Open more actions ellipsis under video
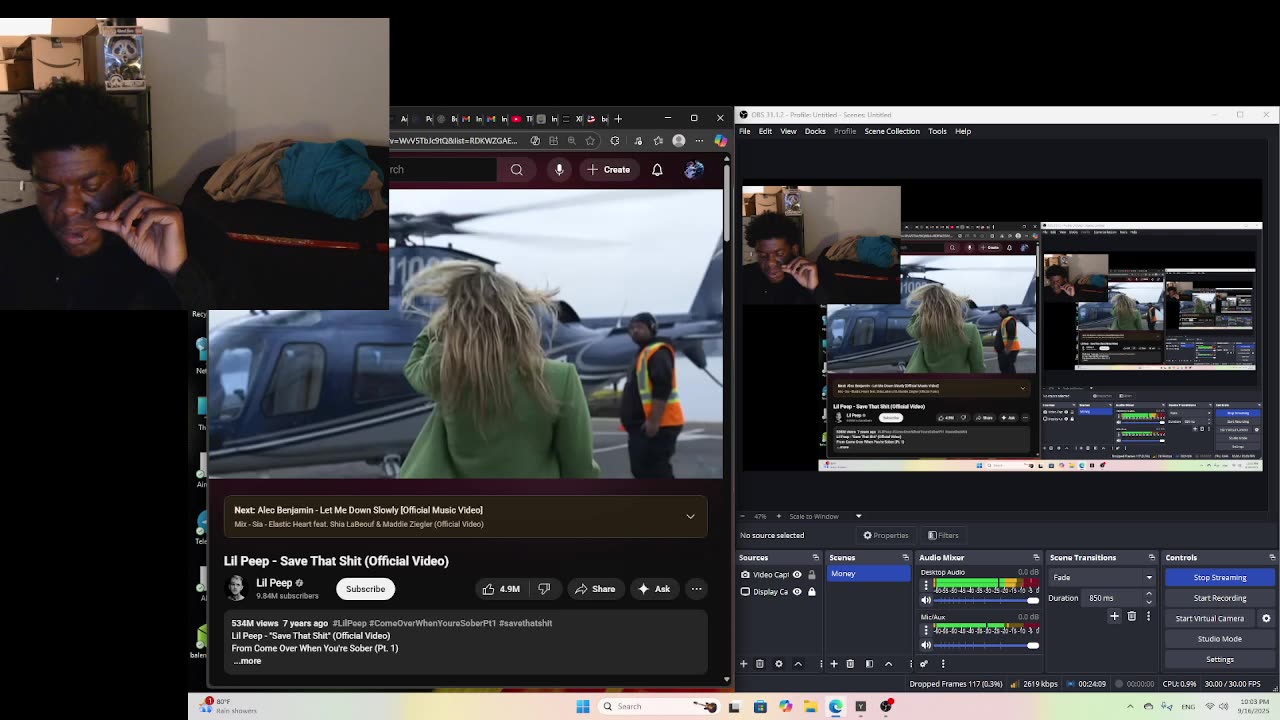Screen dimensions: 1280x720 696,589
